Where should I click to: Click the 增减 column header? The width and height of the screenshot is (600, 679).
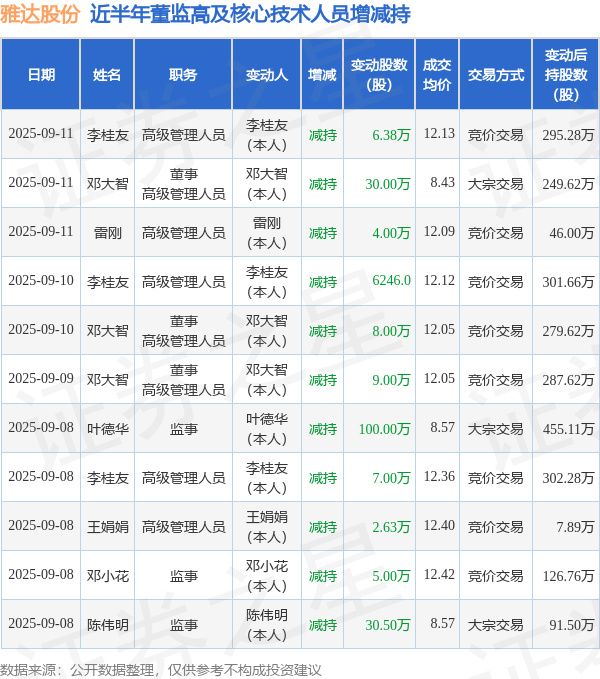click(x=322, y=74)
